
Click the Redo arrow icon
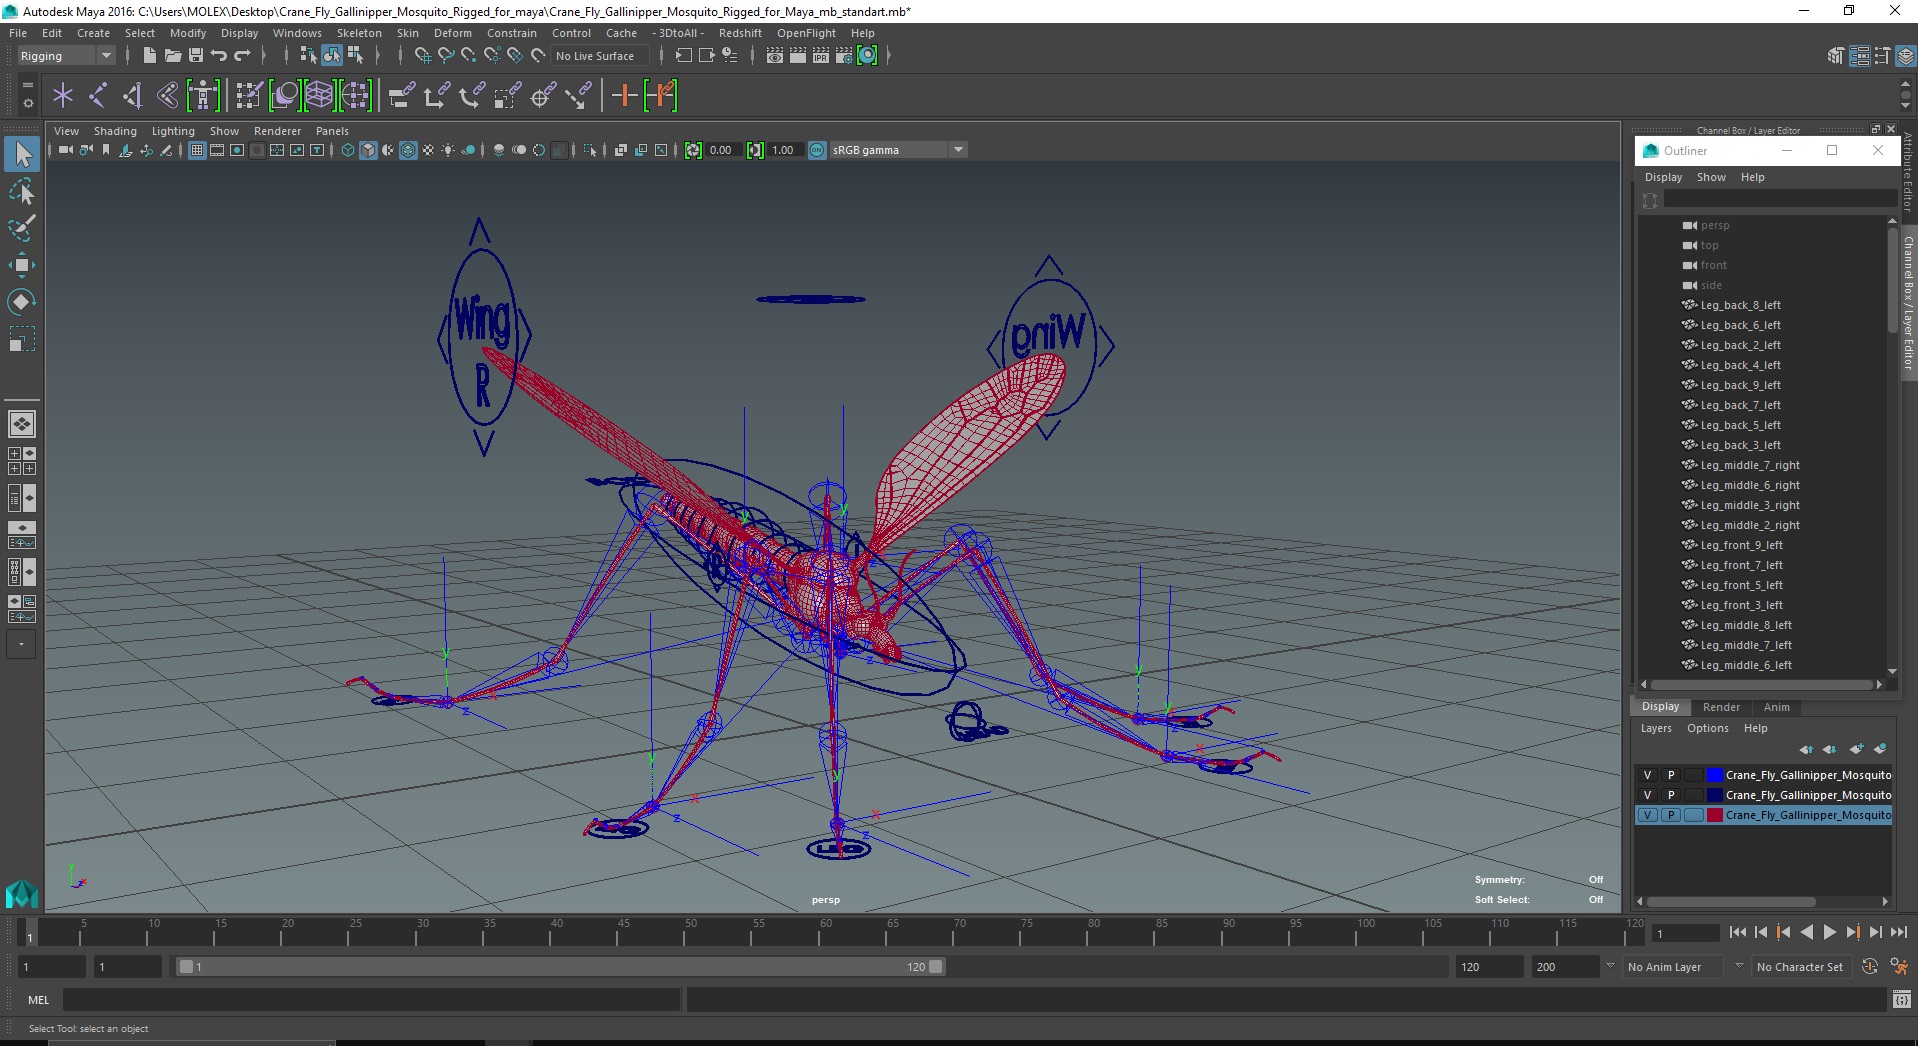242,56
